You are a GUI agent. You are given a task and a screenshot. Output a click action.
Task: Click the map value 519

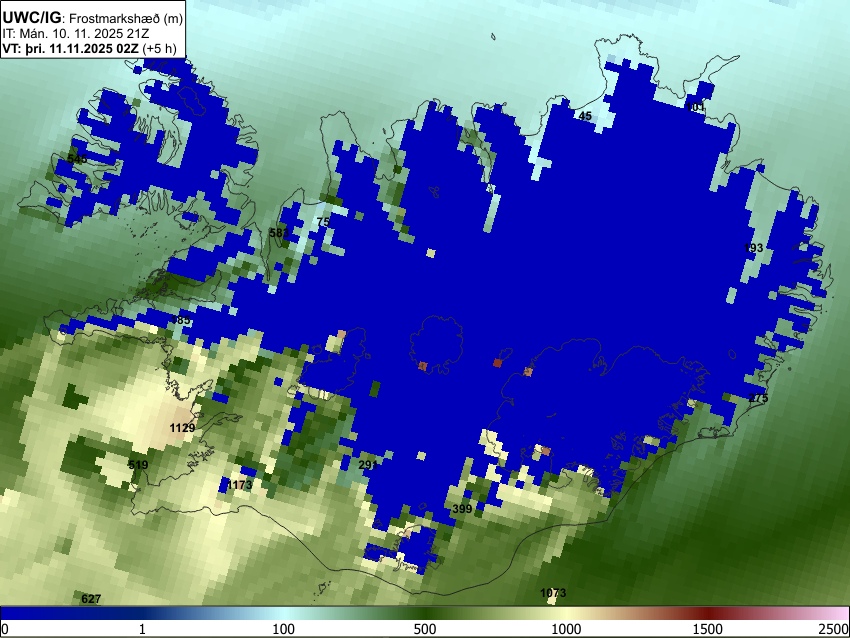coord(138,465)
